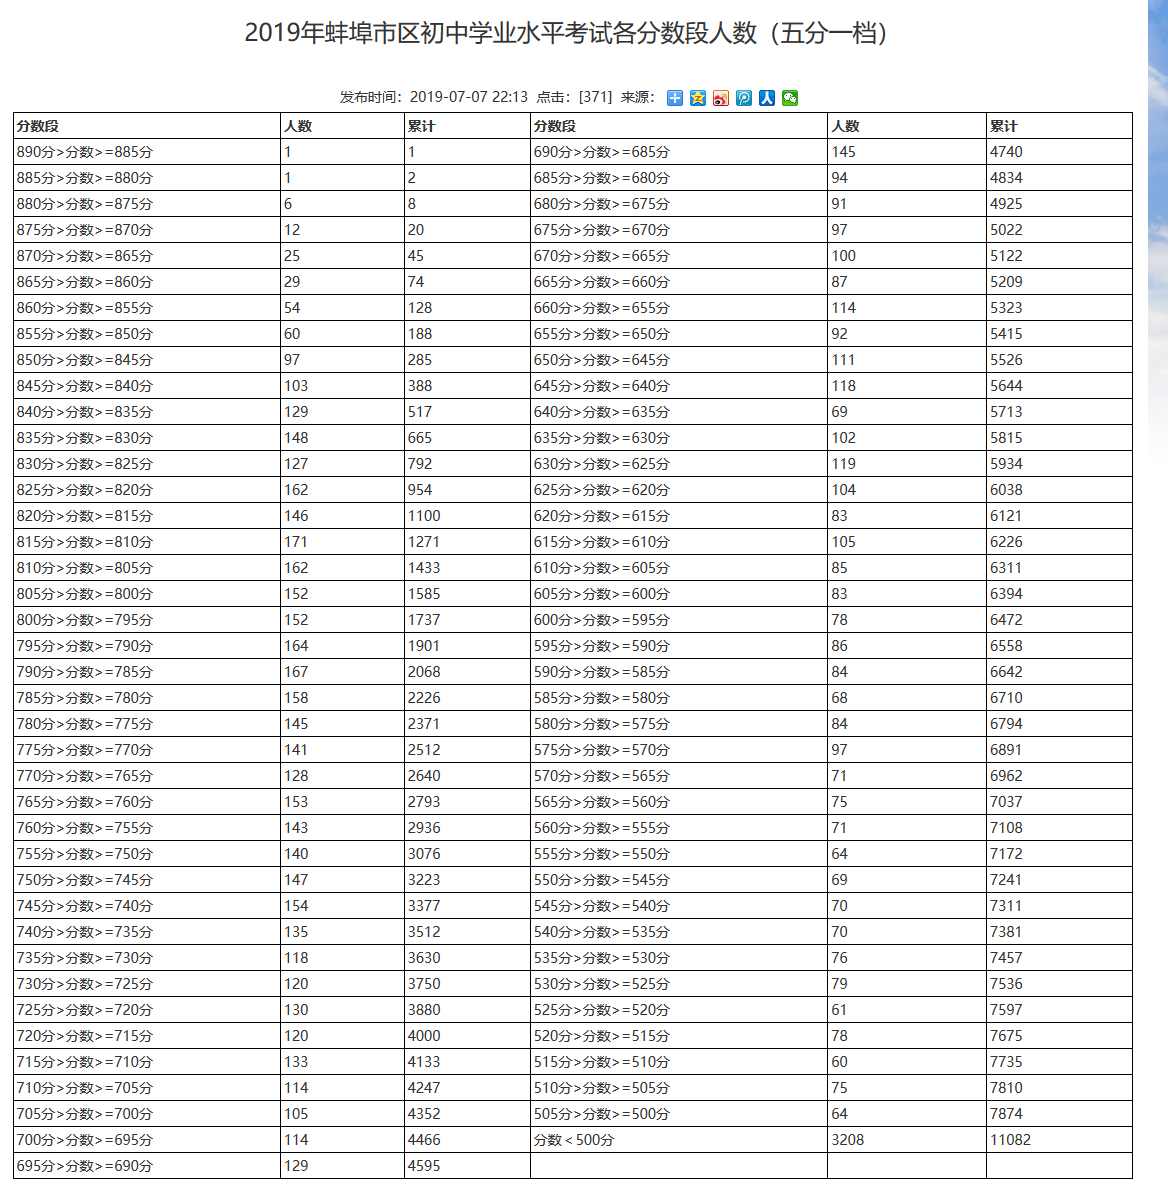Click the blue plus share icon
The width and height of the screenshot is (1168, 1184).
[674, 98]
